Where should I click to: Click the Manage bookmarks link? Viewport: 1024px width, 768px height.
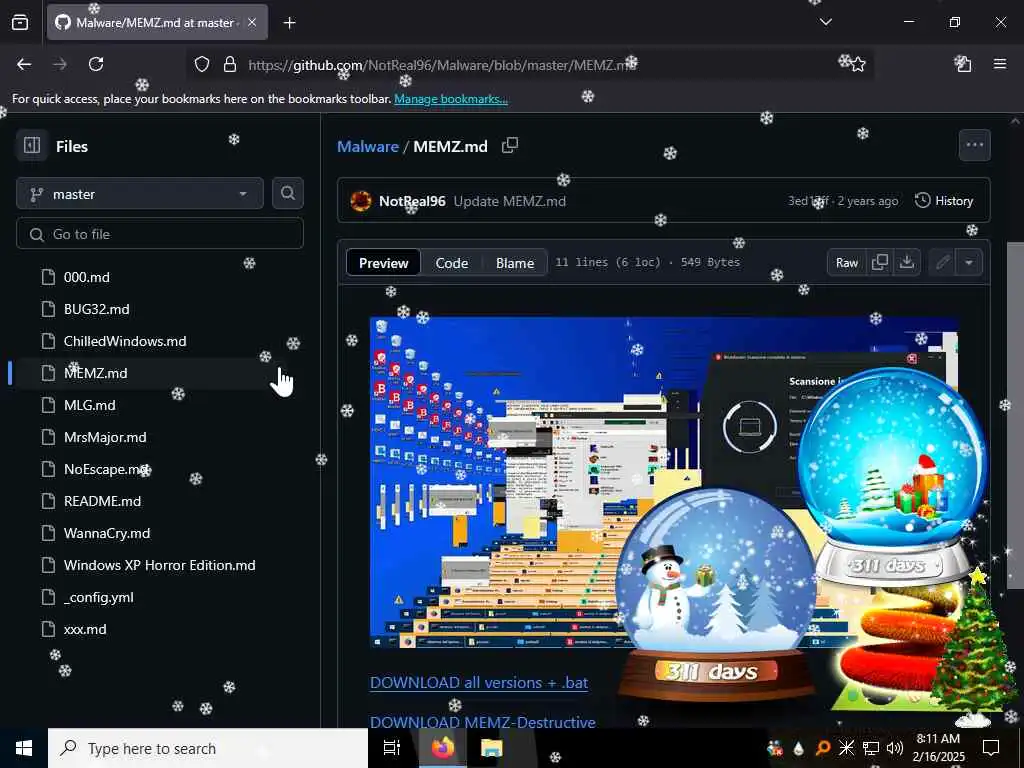tap(451, 99)
